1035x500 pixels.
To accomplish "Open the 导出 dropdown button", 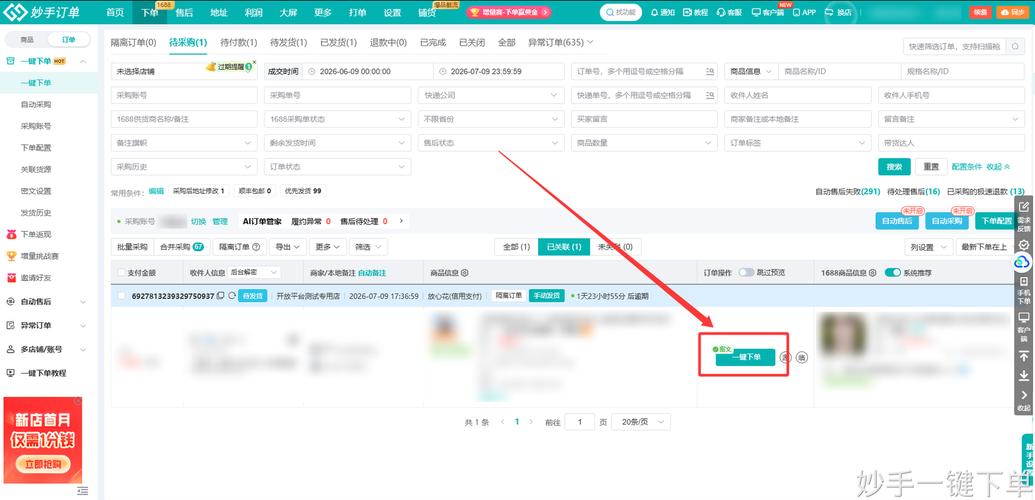I will point(288,247).
